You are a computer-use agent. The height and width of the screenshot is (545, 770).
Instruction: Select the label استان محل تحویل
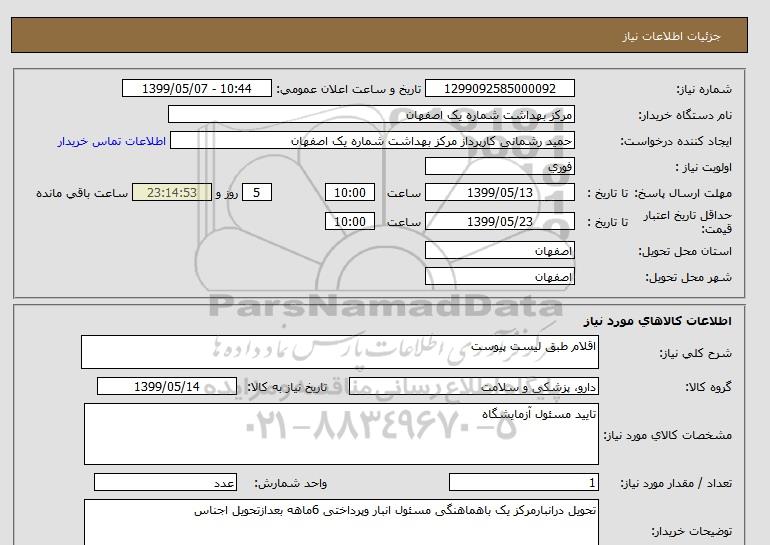pos(685,251)
